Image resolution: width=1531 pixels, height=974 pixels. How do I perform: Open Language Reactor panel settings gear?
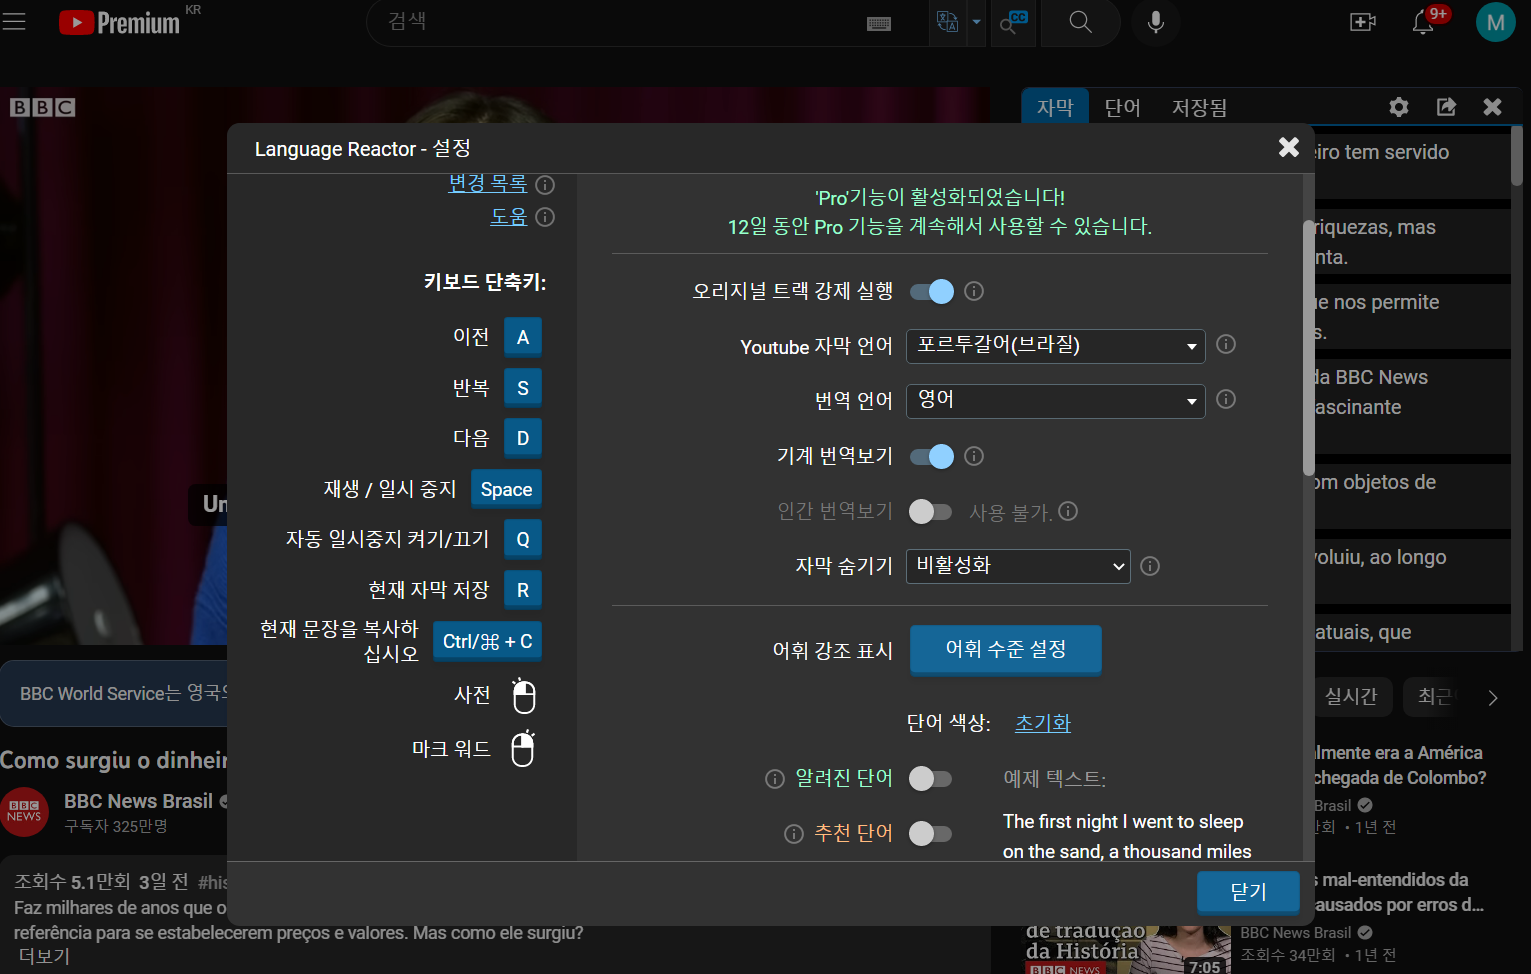1399,106
